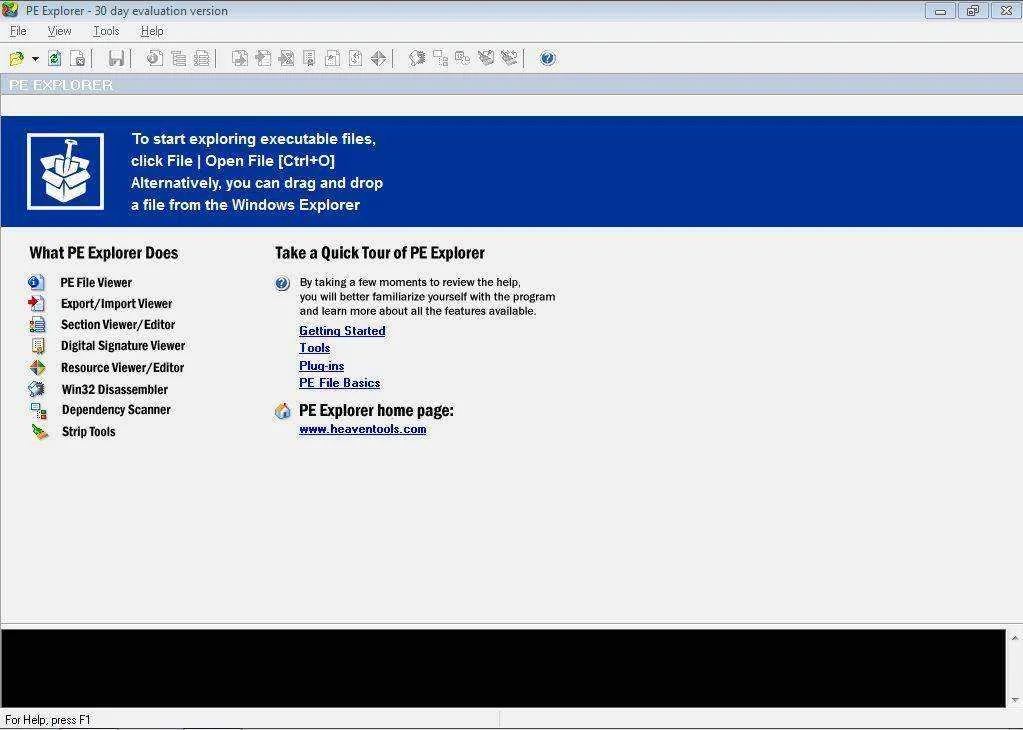Open the File menu
The image size is (1023, 730).
click(18, 31)
